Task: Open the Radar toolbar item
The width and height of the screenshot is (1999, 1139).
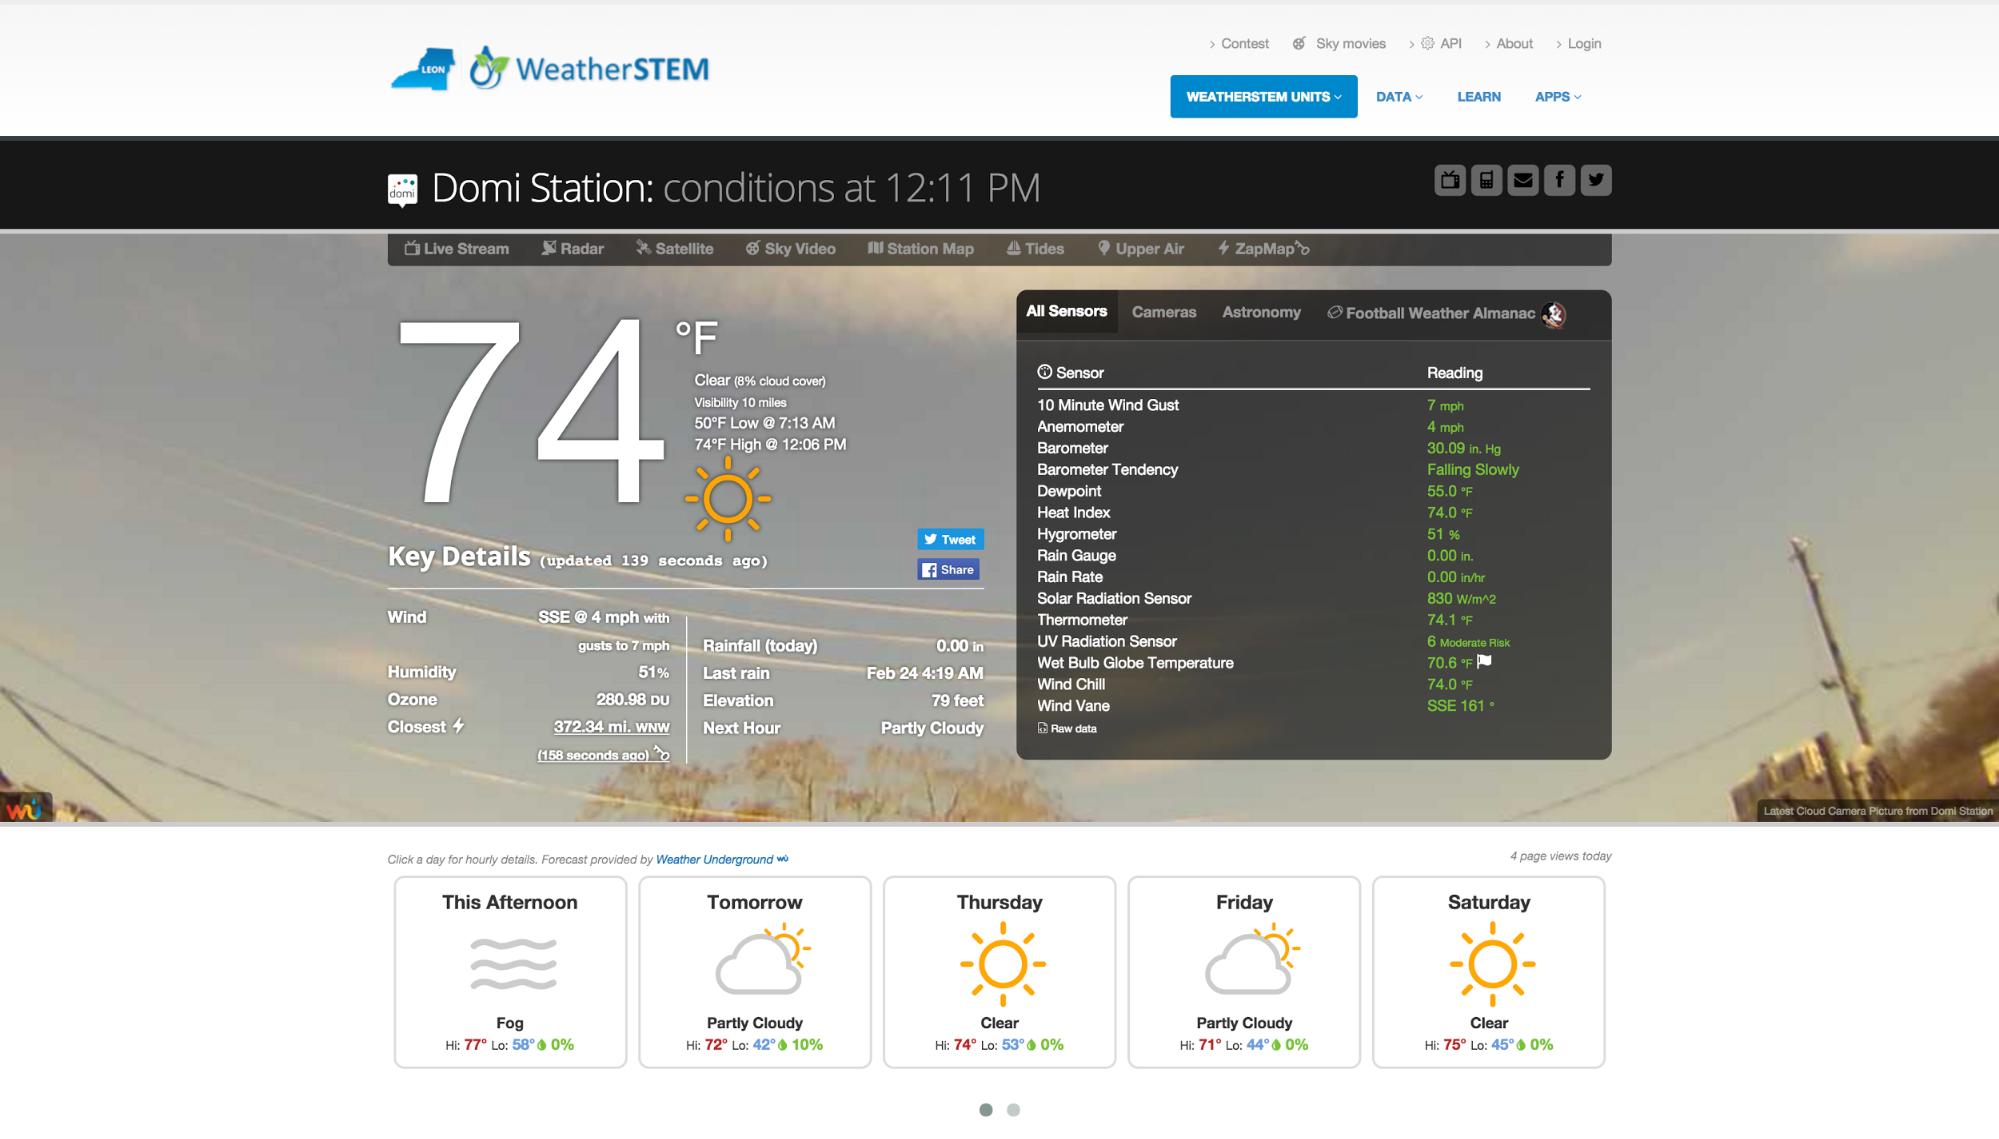Action: (x=573, y=249)
